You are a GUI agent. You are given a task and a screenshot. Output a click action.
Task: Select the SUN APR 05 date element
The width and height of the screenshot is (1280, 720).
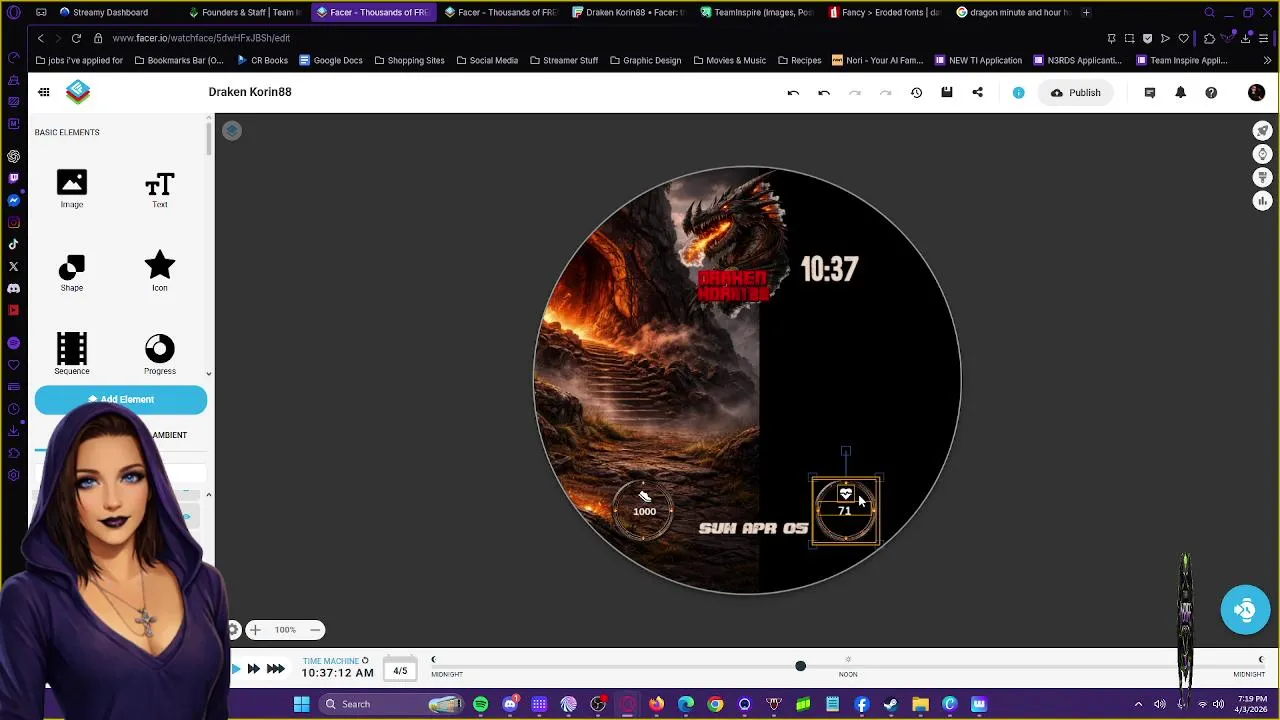(753, 528)
